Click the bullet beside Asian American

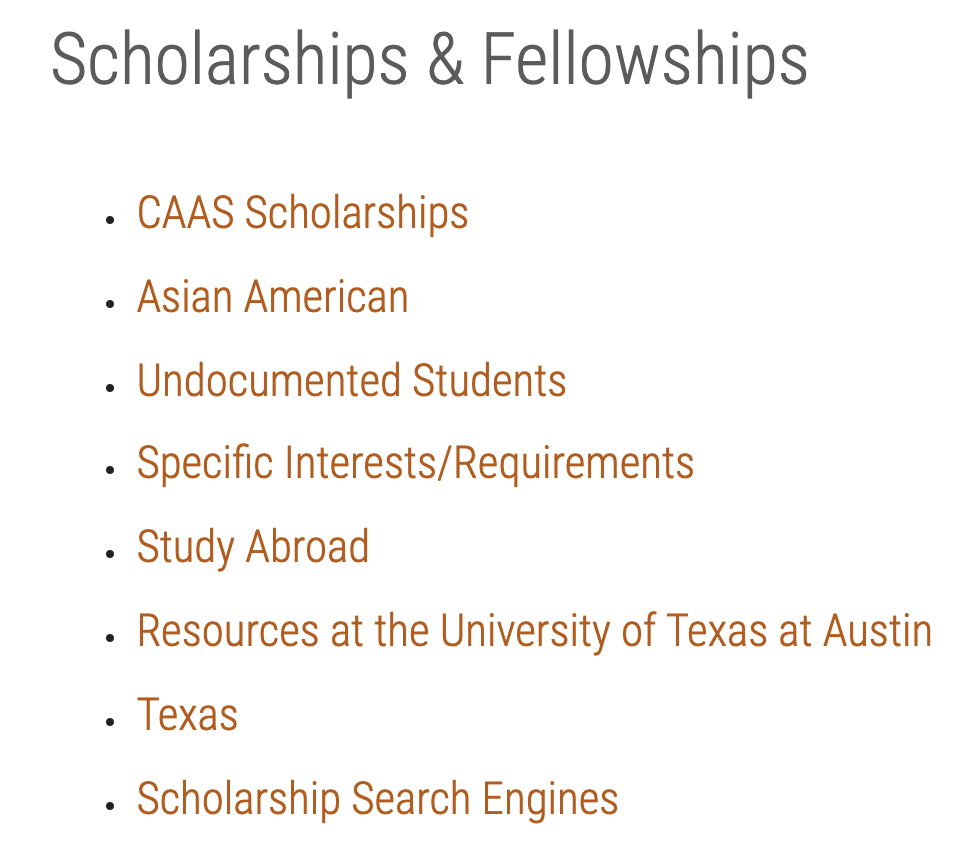(110, 303)
